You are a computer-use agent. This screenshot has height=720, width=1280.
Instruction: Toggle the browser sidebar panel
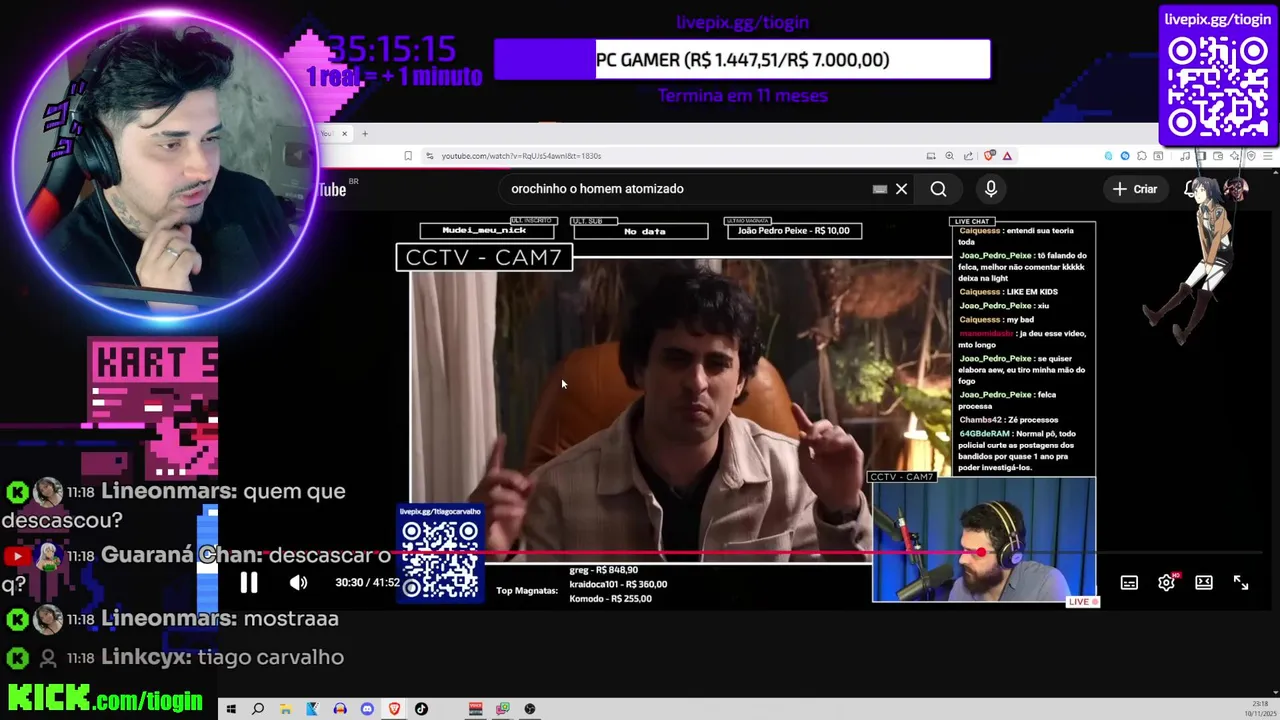click(1202, 155)
